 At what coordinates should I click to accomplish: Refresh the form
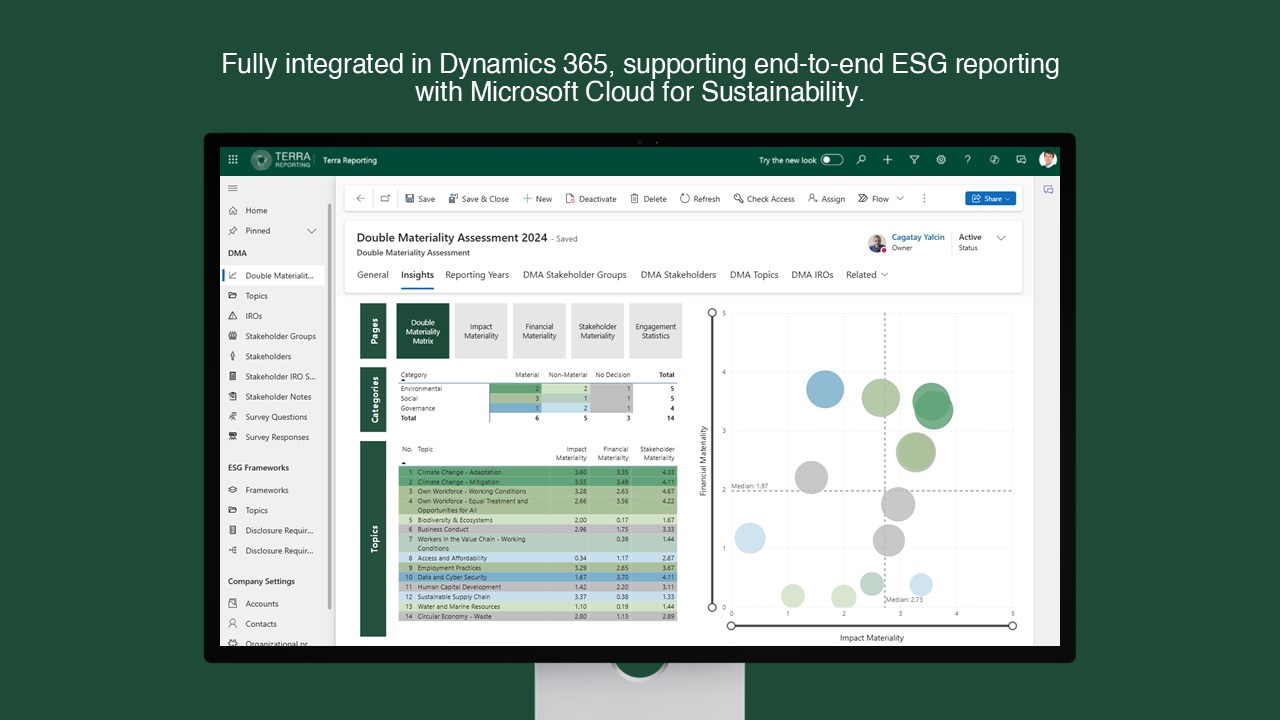700,199
